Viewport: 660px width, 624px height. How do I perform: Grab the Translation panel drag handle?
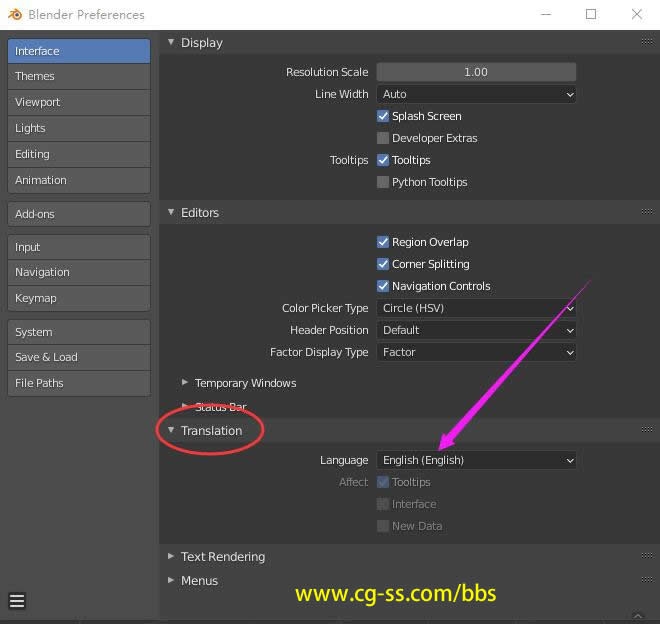[646, 430]
